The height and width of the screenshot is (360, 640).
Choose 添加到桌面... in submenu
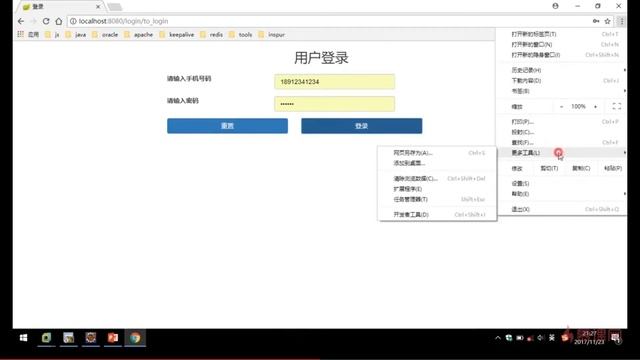point(437,163)
